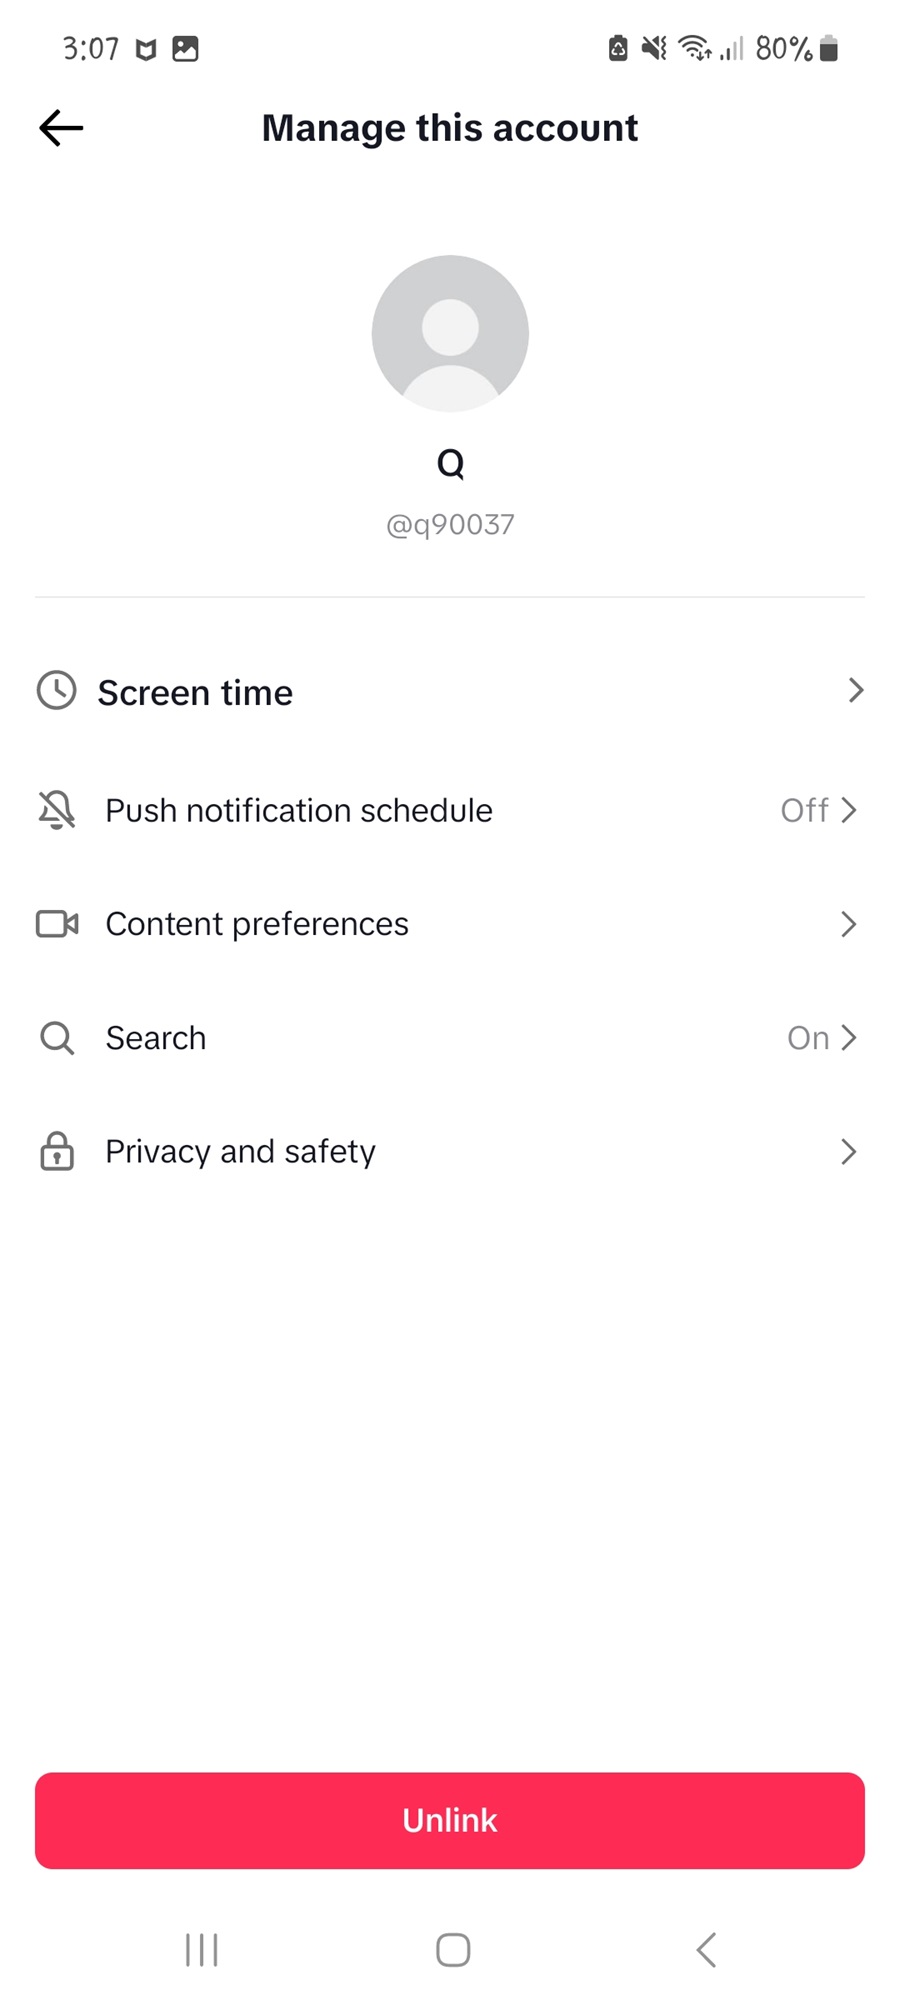Tap the Android recent apps icon

click(202, 1950)
